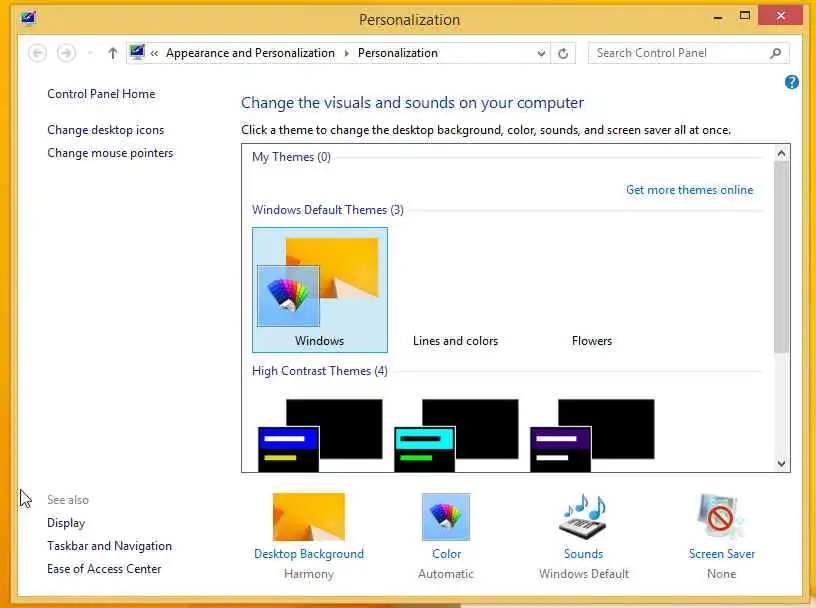Click Get more themes online
816x608 pixels.
click(x=690, y=190)
